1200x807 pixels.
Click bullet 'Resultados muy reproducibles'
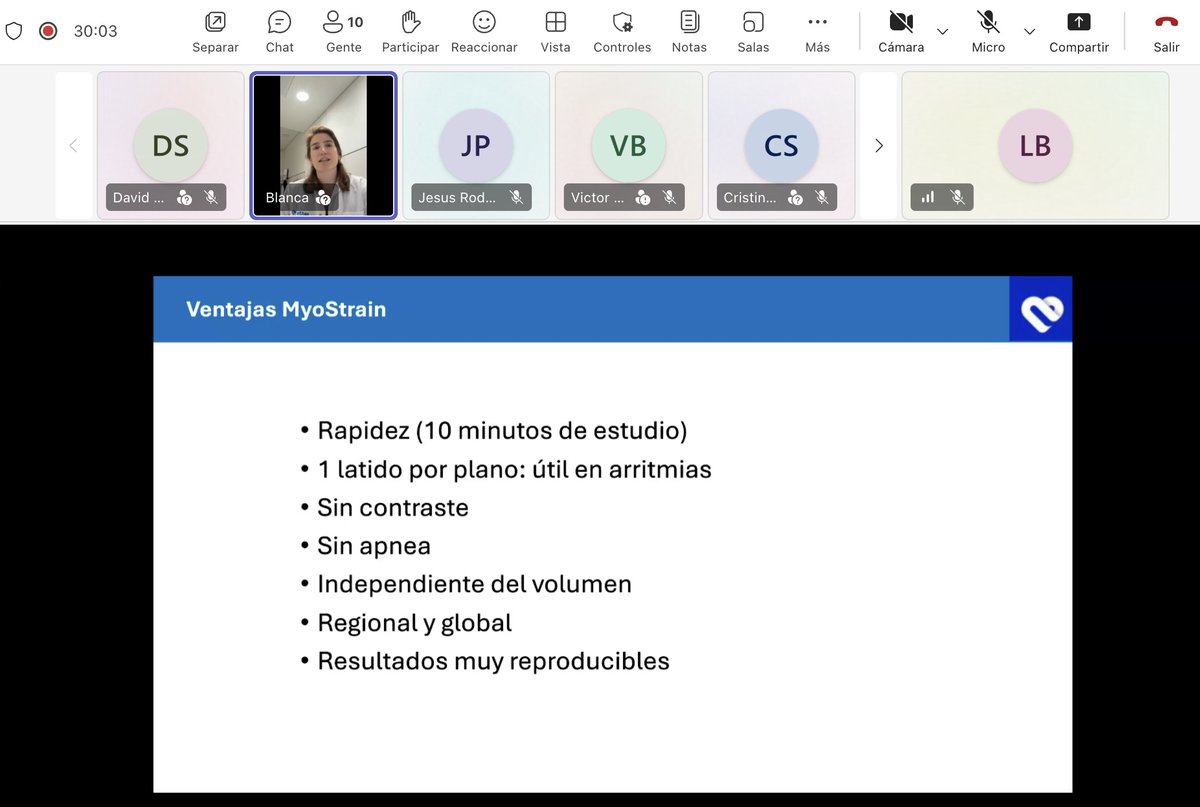pyautogui.click(x=493, y=661)
